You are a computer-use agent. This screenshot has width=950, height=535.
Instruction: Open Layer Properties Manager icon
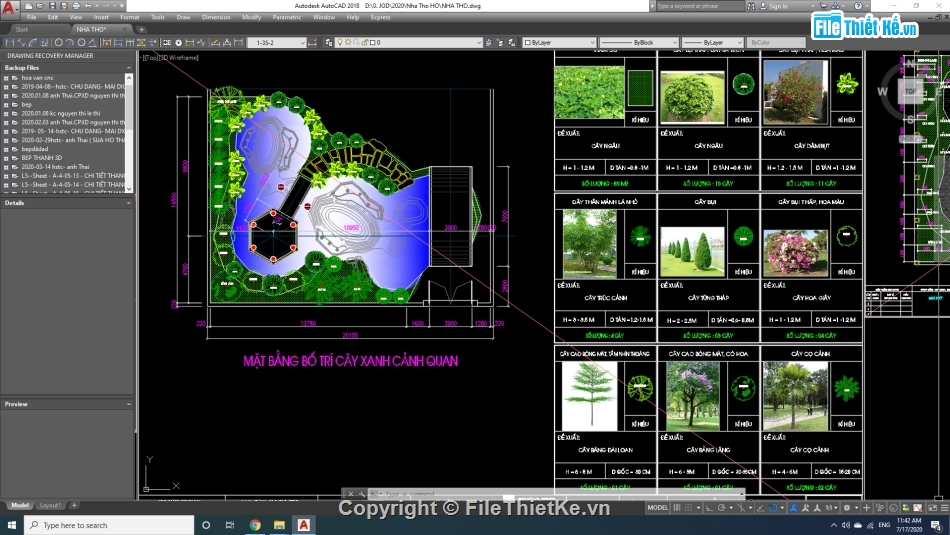pos(330,42)
